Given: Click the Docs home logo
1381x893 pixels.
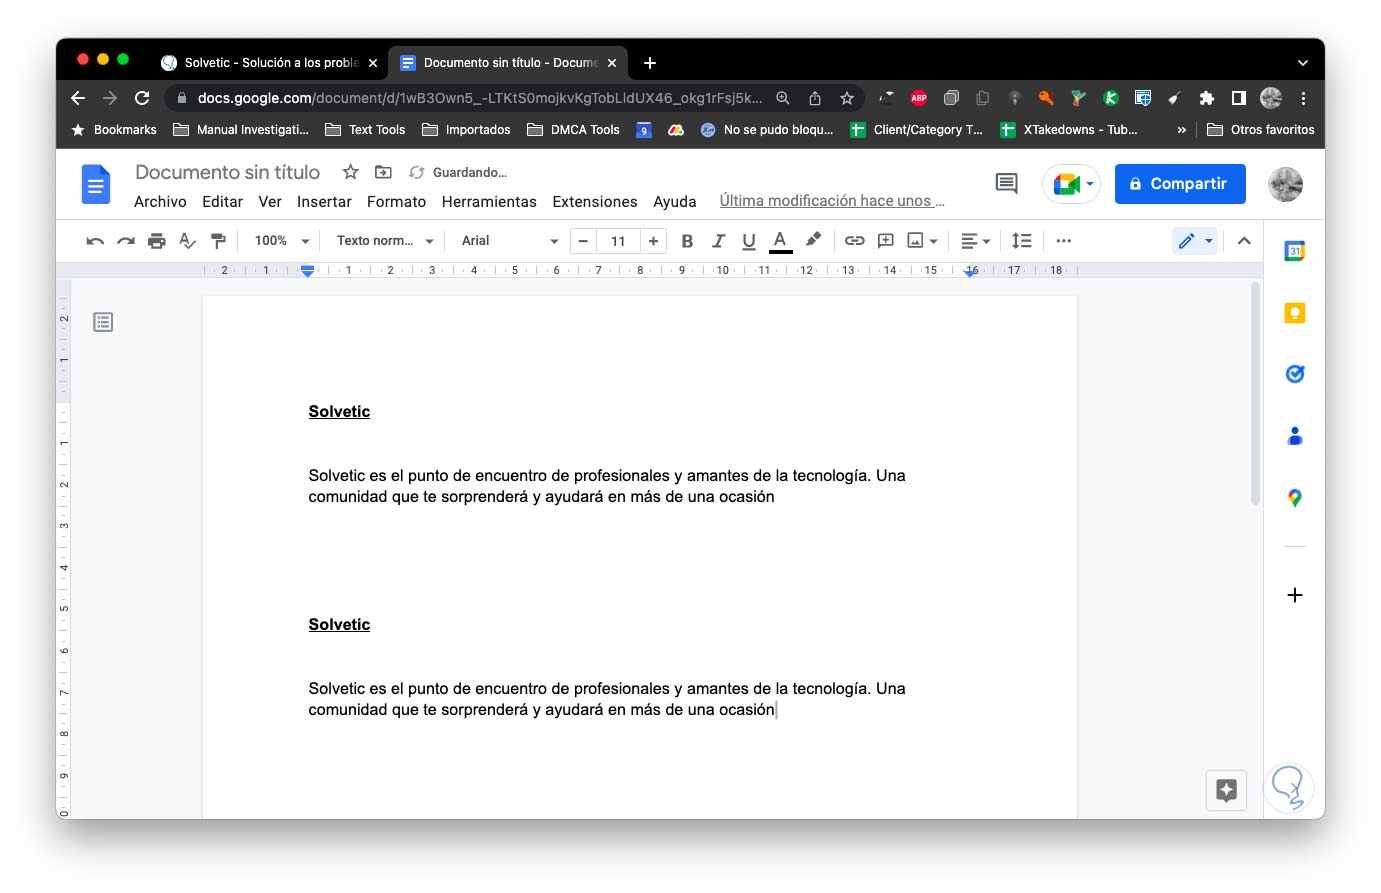Looking at the screenshot, I should [96, 184].
